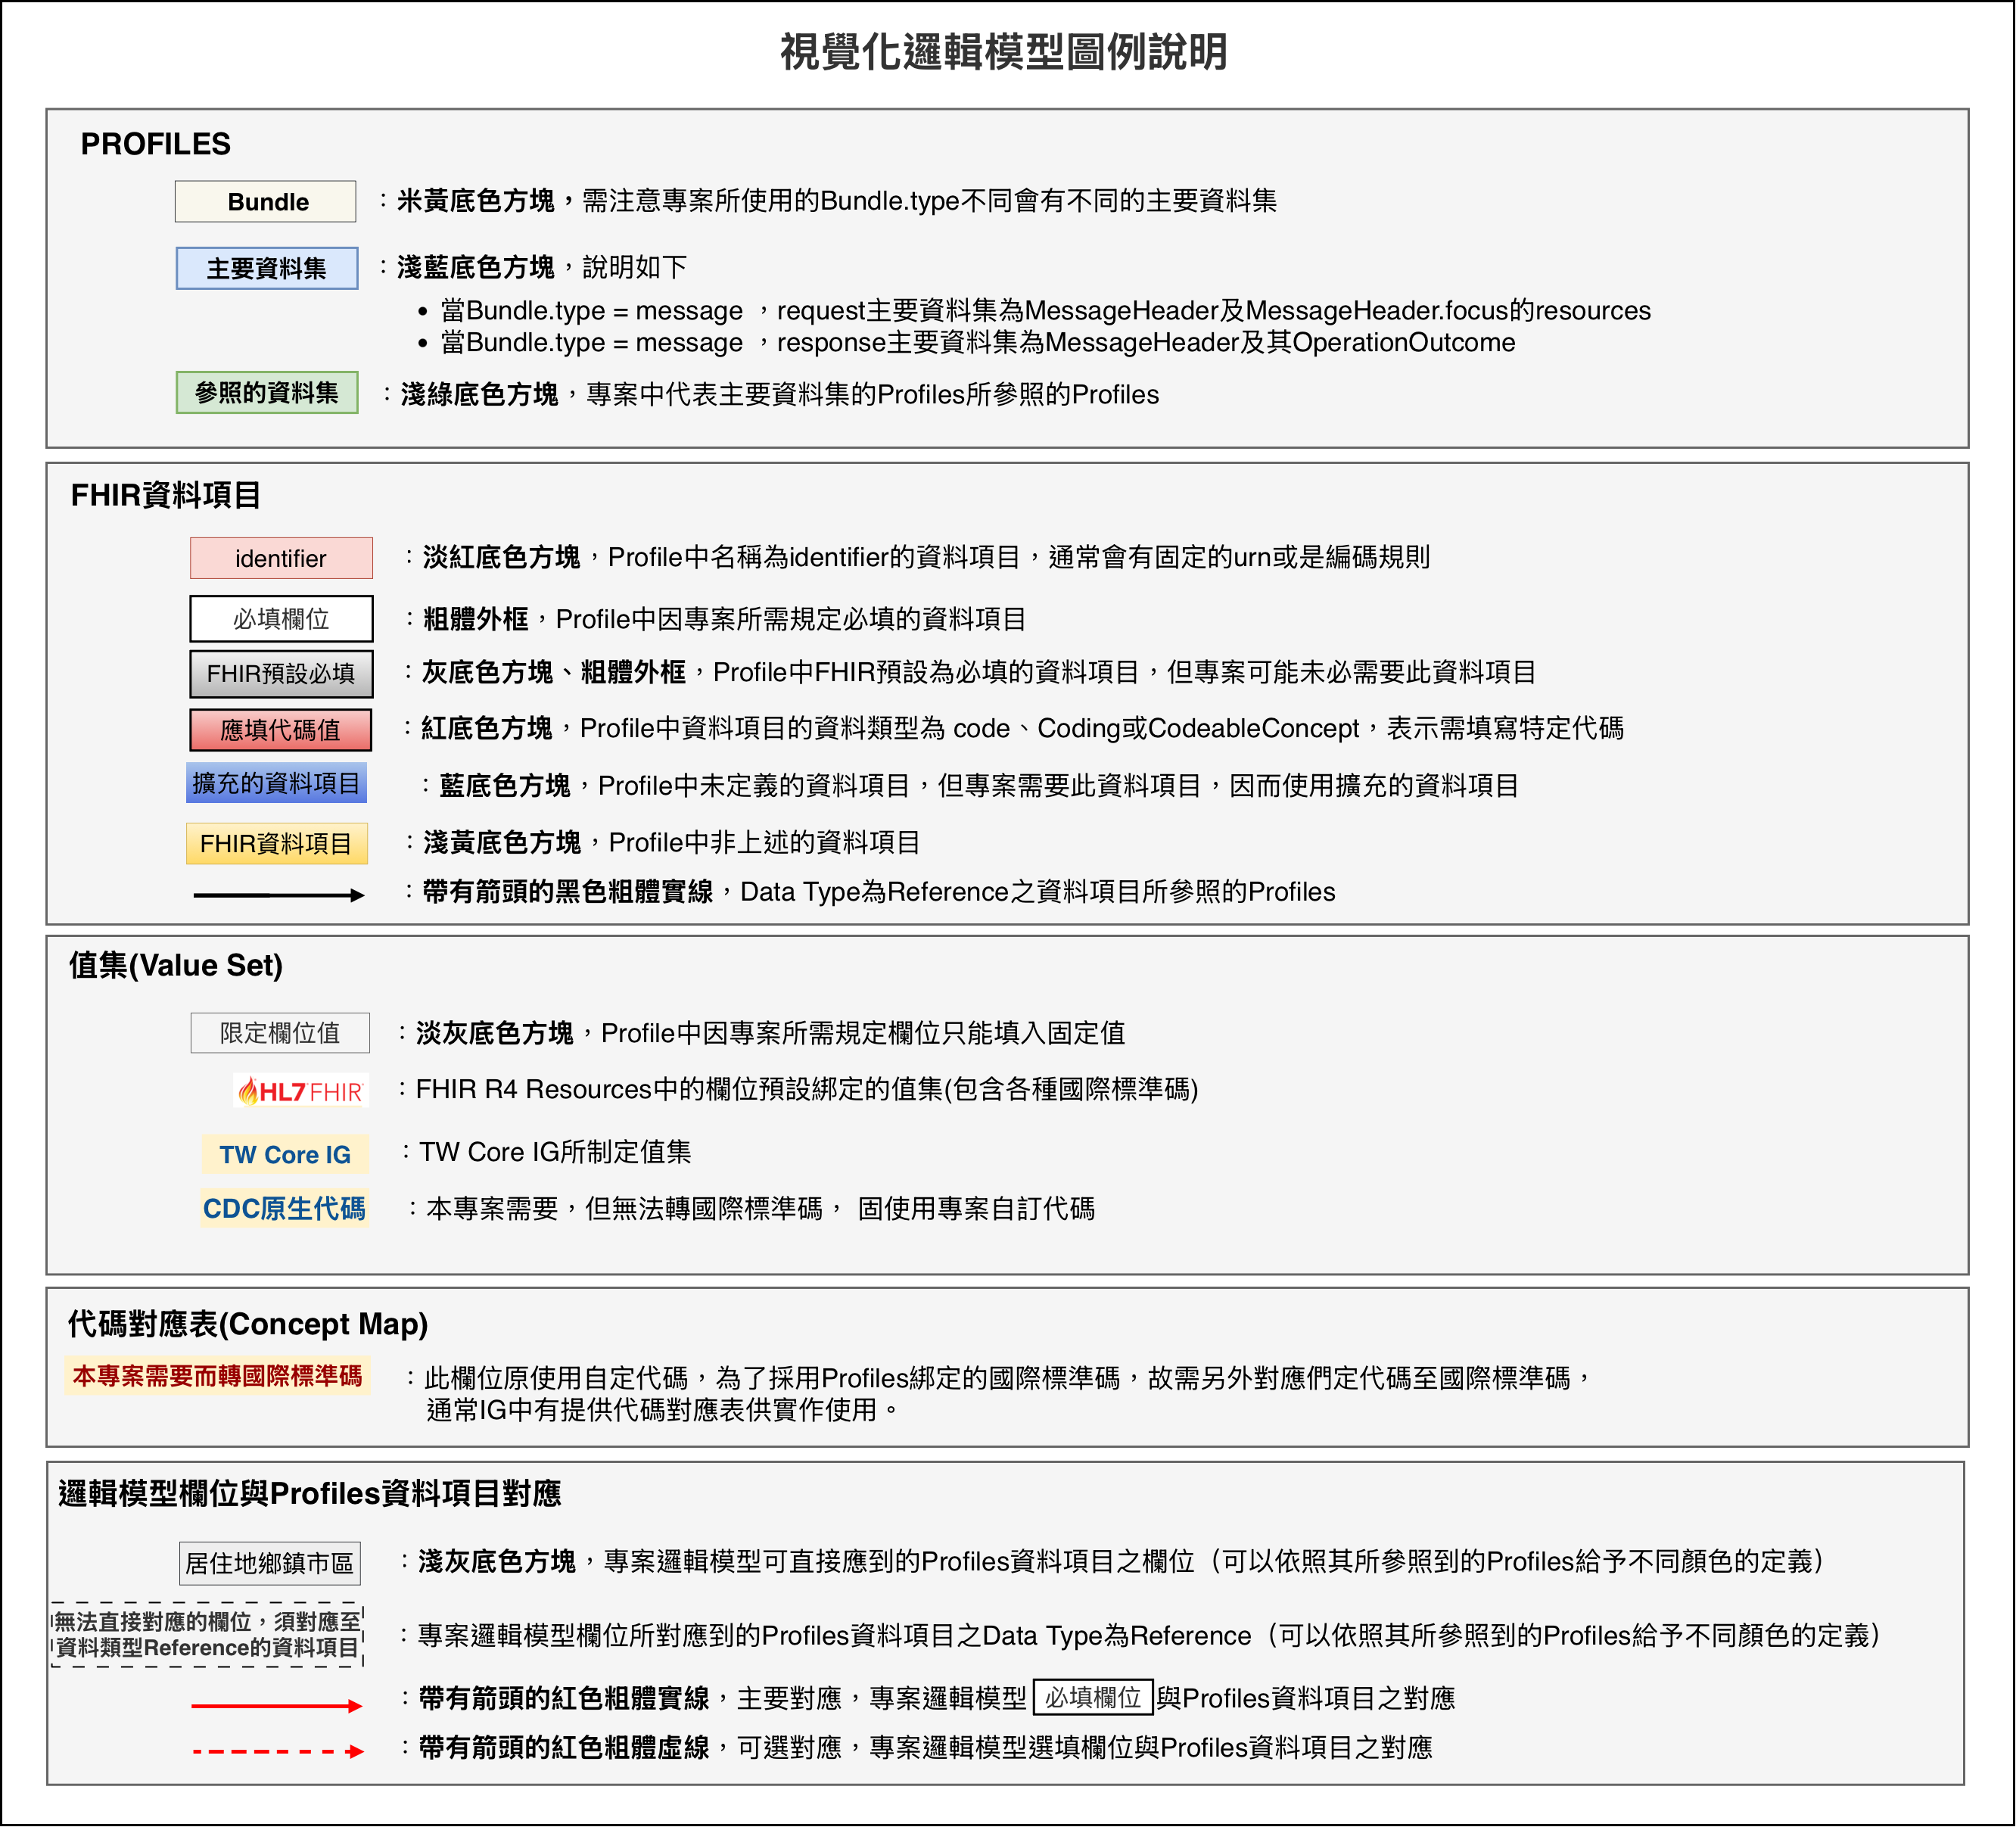
Task: Click the 居住地鄉鎮市區 gray box
Action: (x=270, y=1563)
